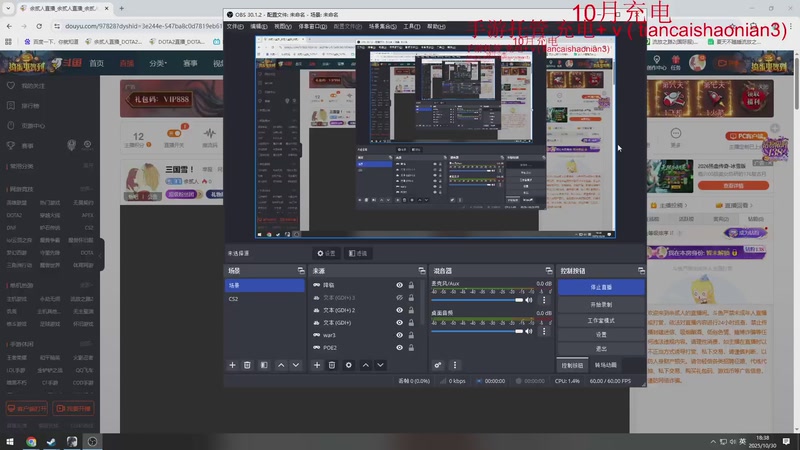Mute the Mic/Aux channel speaker icon
Viewport: 800px width, 450px height.
point(529,300)
